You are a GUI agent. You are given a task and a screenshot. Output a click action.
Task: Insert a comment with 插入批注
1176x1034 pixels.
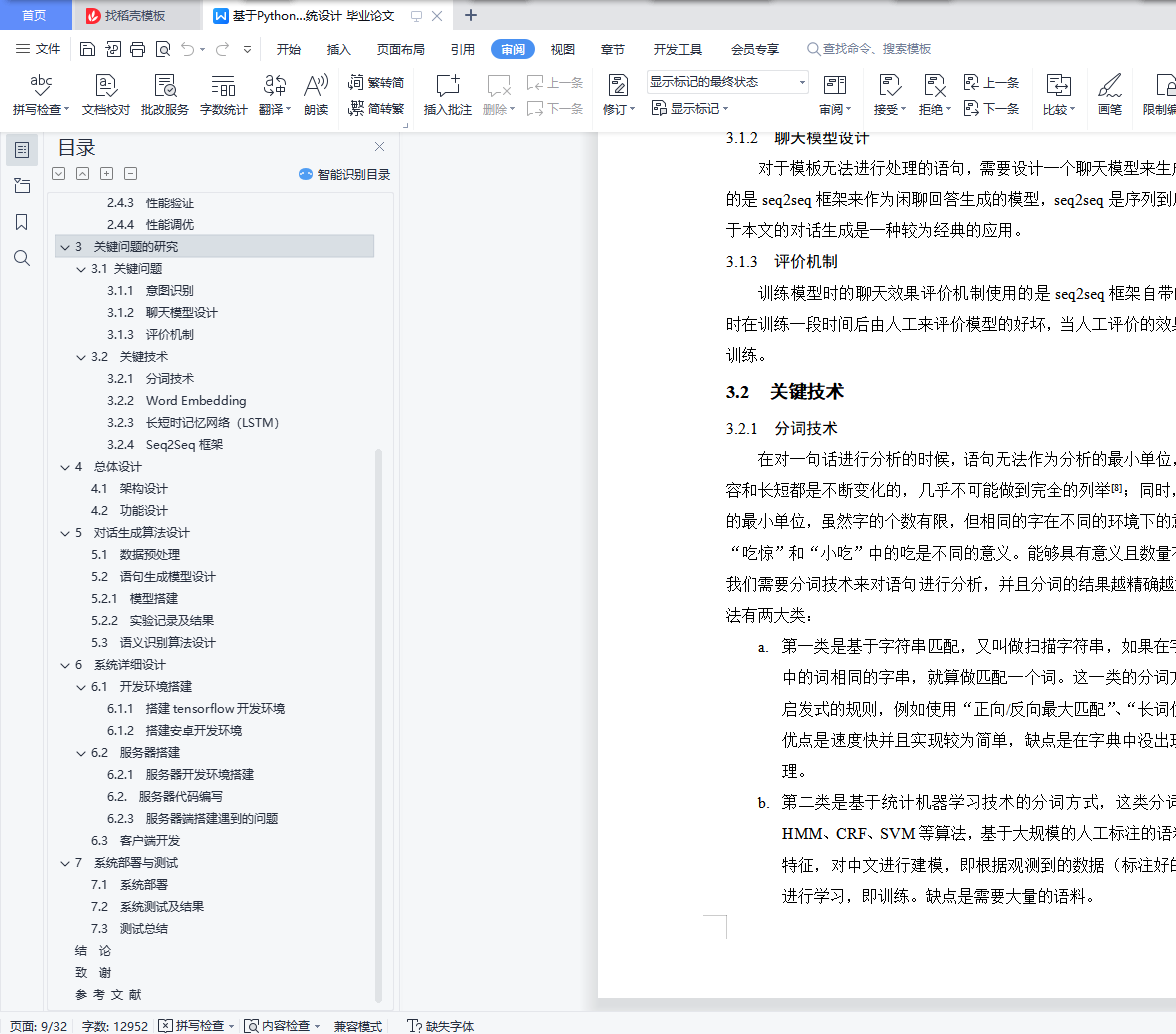448,94
